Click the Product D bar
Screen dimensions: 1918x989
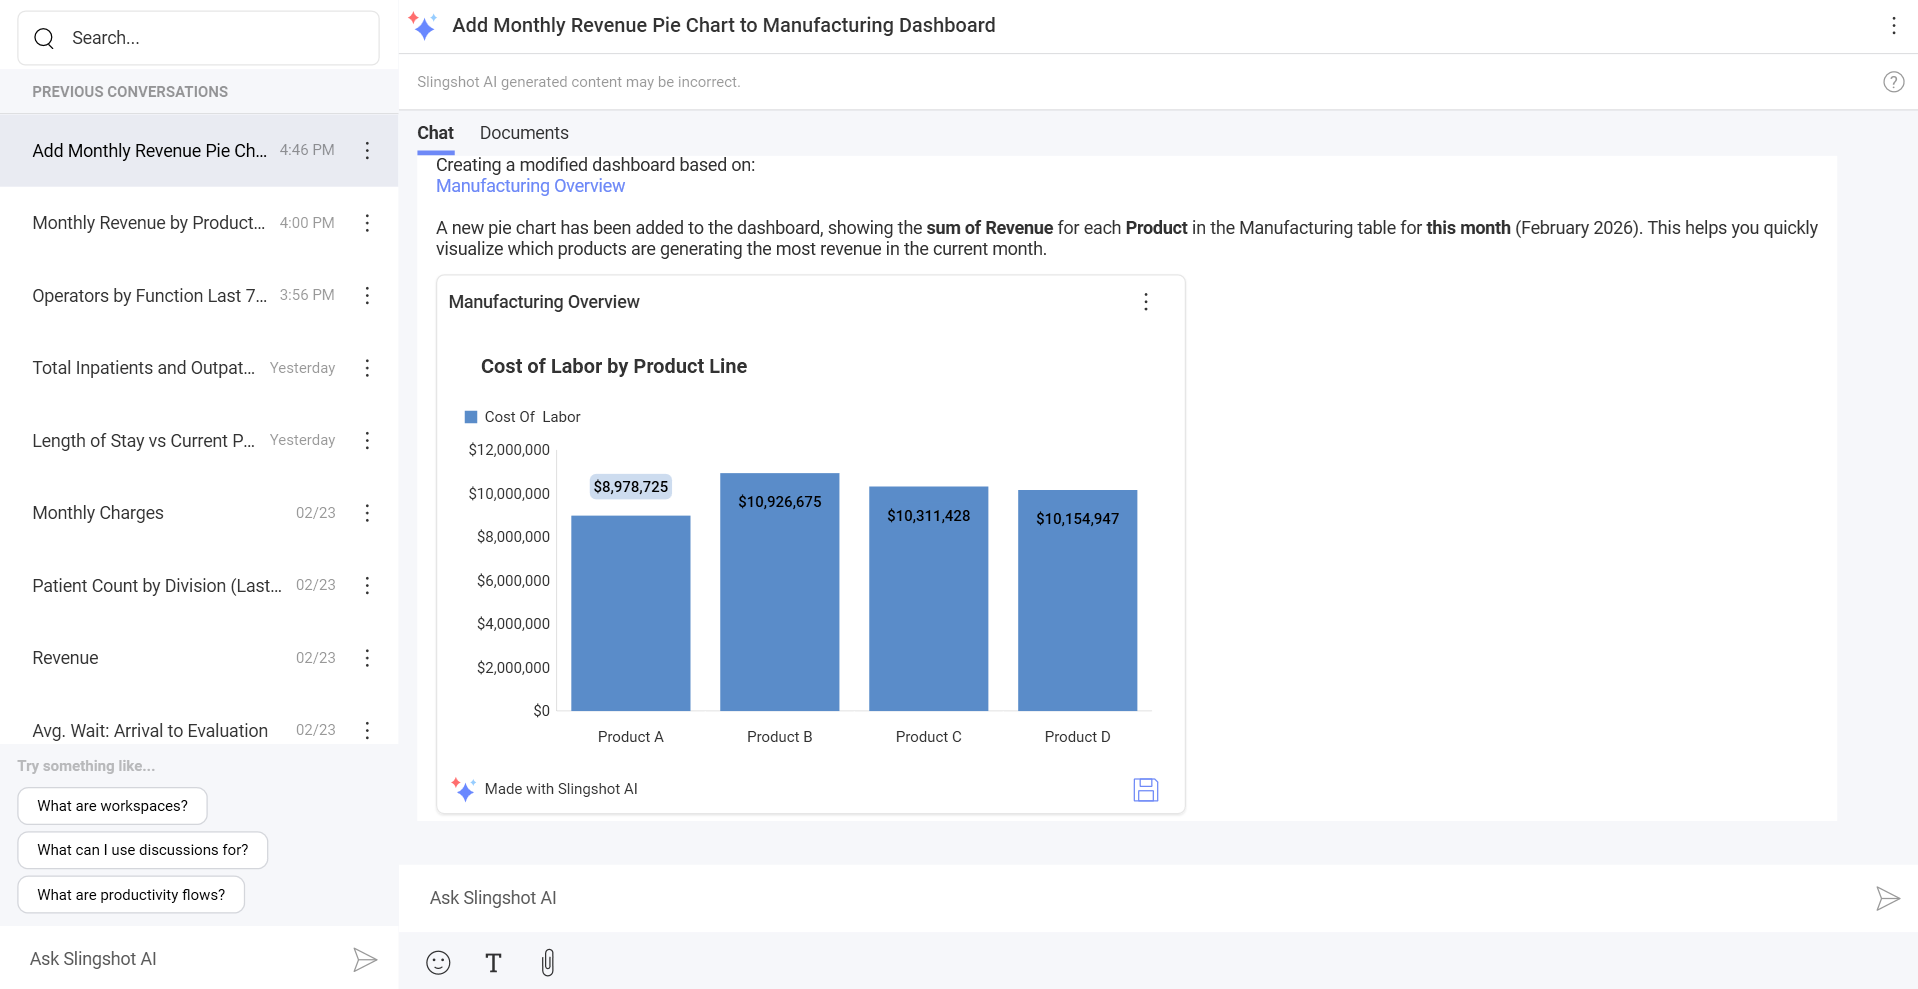point(1078,600)
